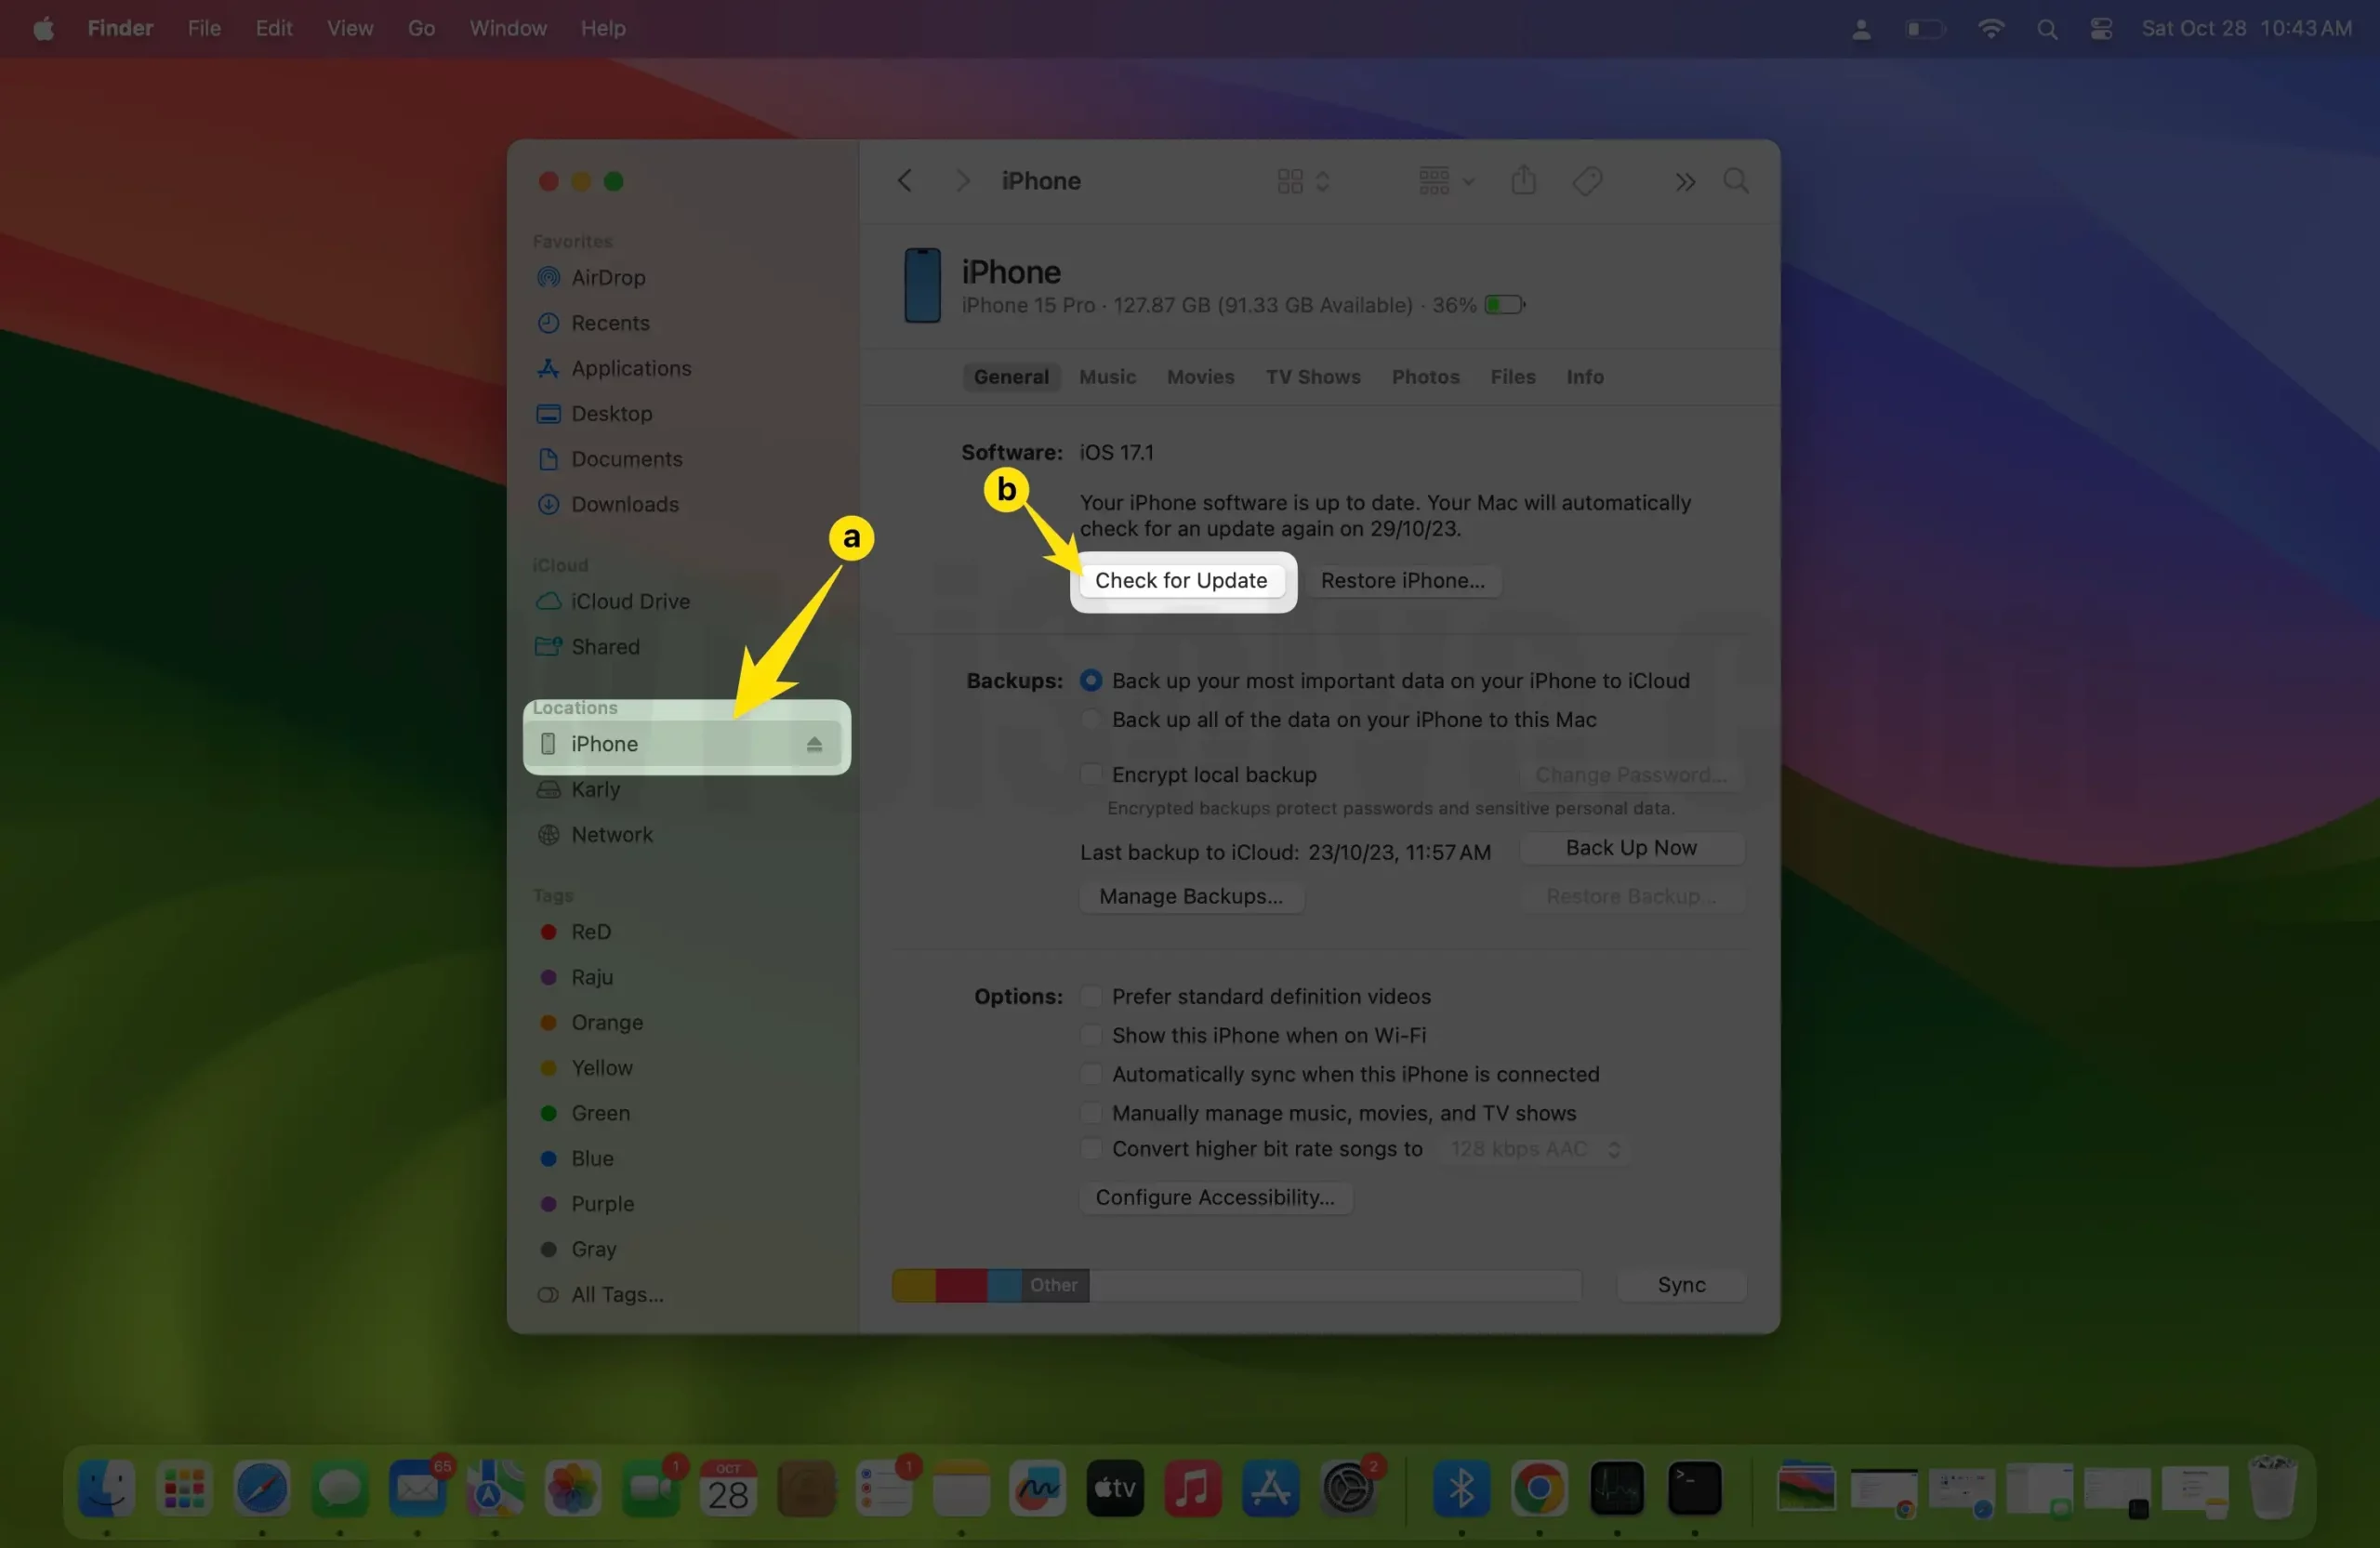
Task: Open the Applications folder in sidebar
Action: 631,368
